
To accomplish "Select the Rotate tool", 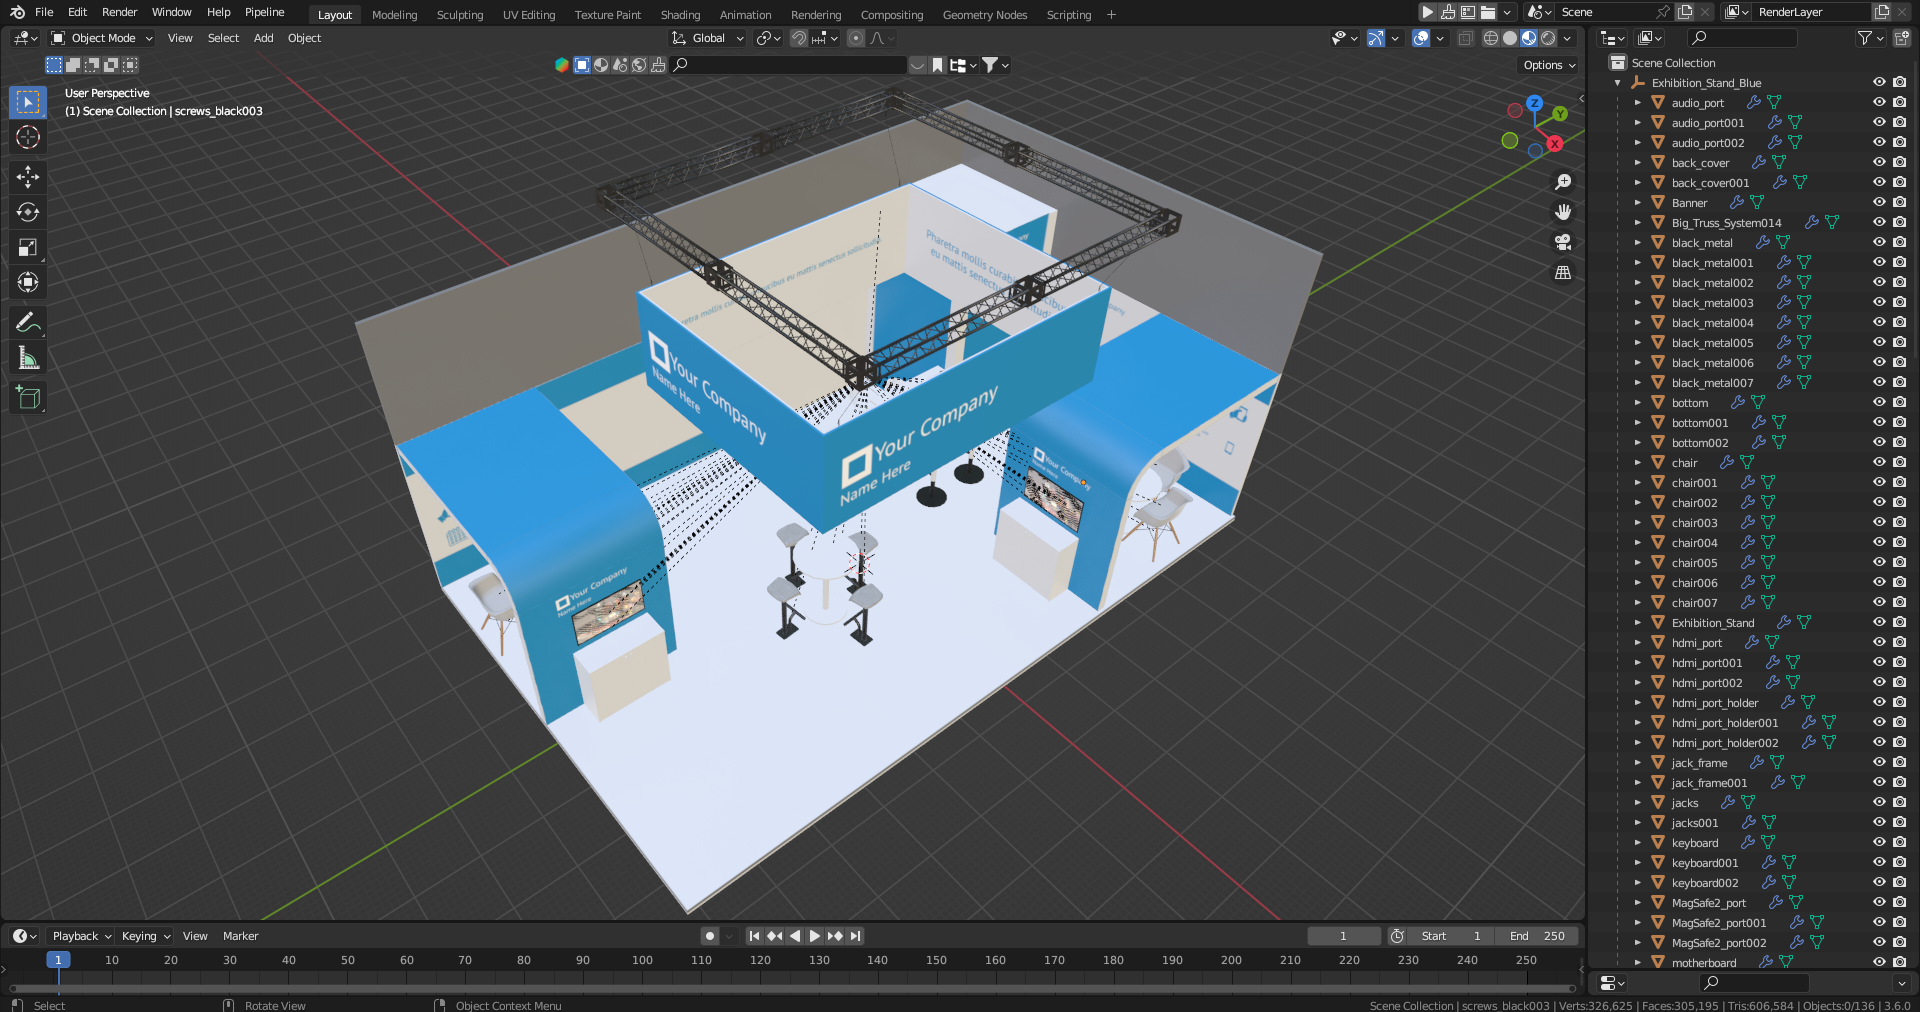I will [x=28, y=212].
